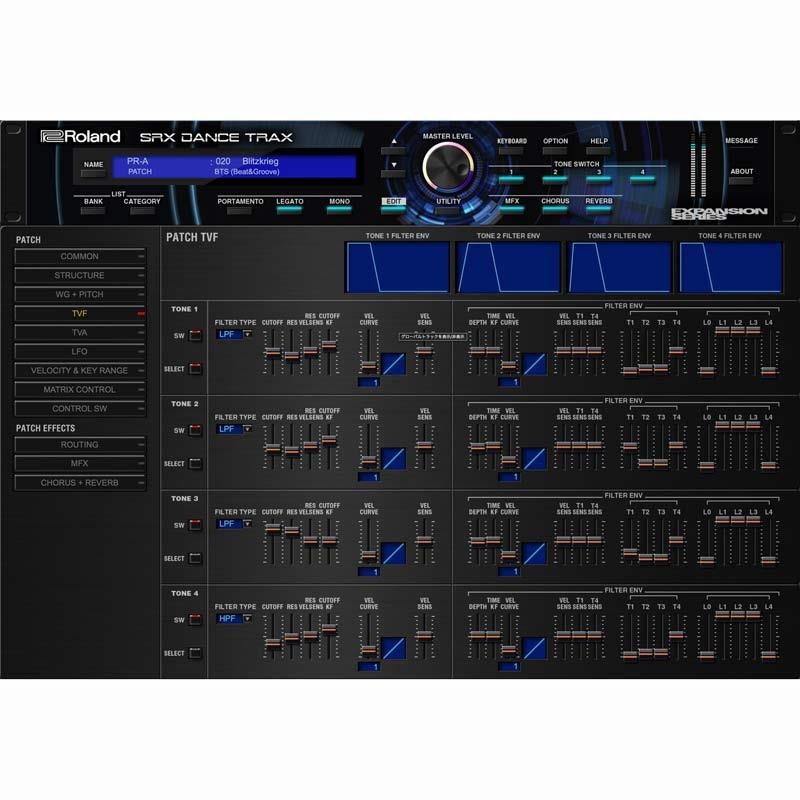Image resolution: width=800 pixels, height=800 pixels.
Task: Toggle Tone 4 SW switch
Action: pyautogui.click(x=195, y=620)
